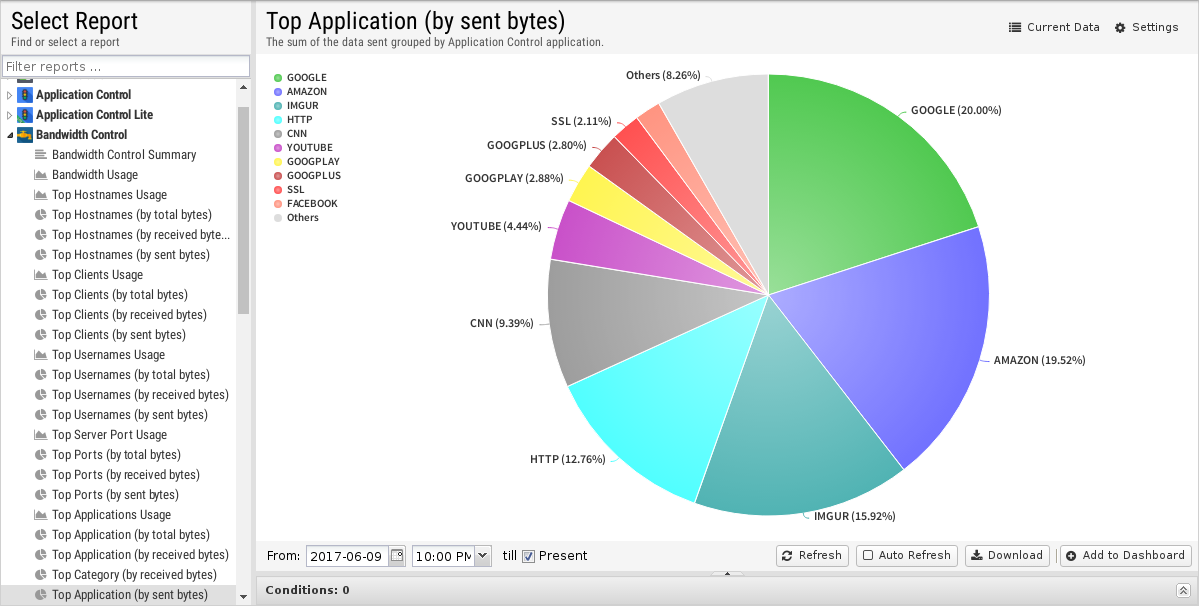The image size is (1199, 606).
Task: Open Top Application (by sent bytes) report
Action: pos(130,595)
